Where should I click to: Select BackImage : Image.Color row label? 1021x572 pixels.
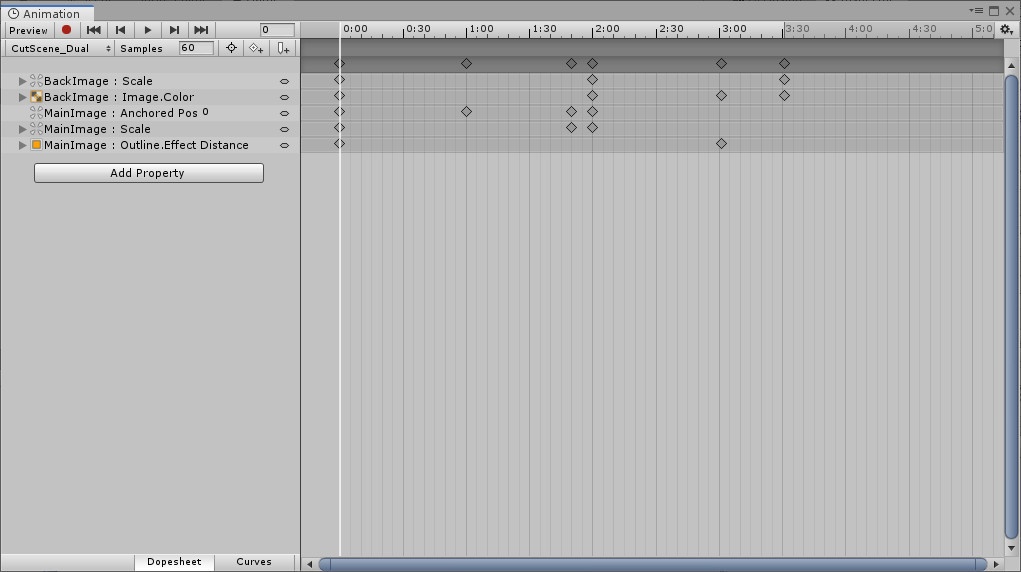[119, 97]
